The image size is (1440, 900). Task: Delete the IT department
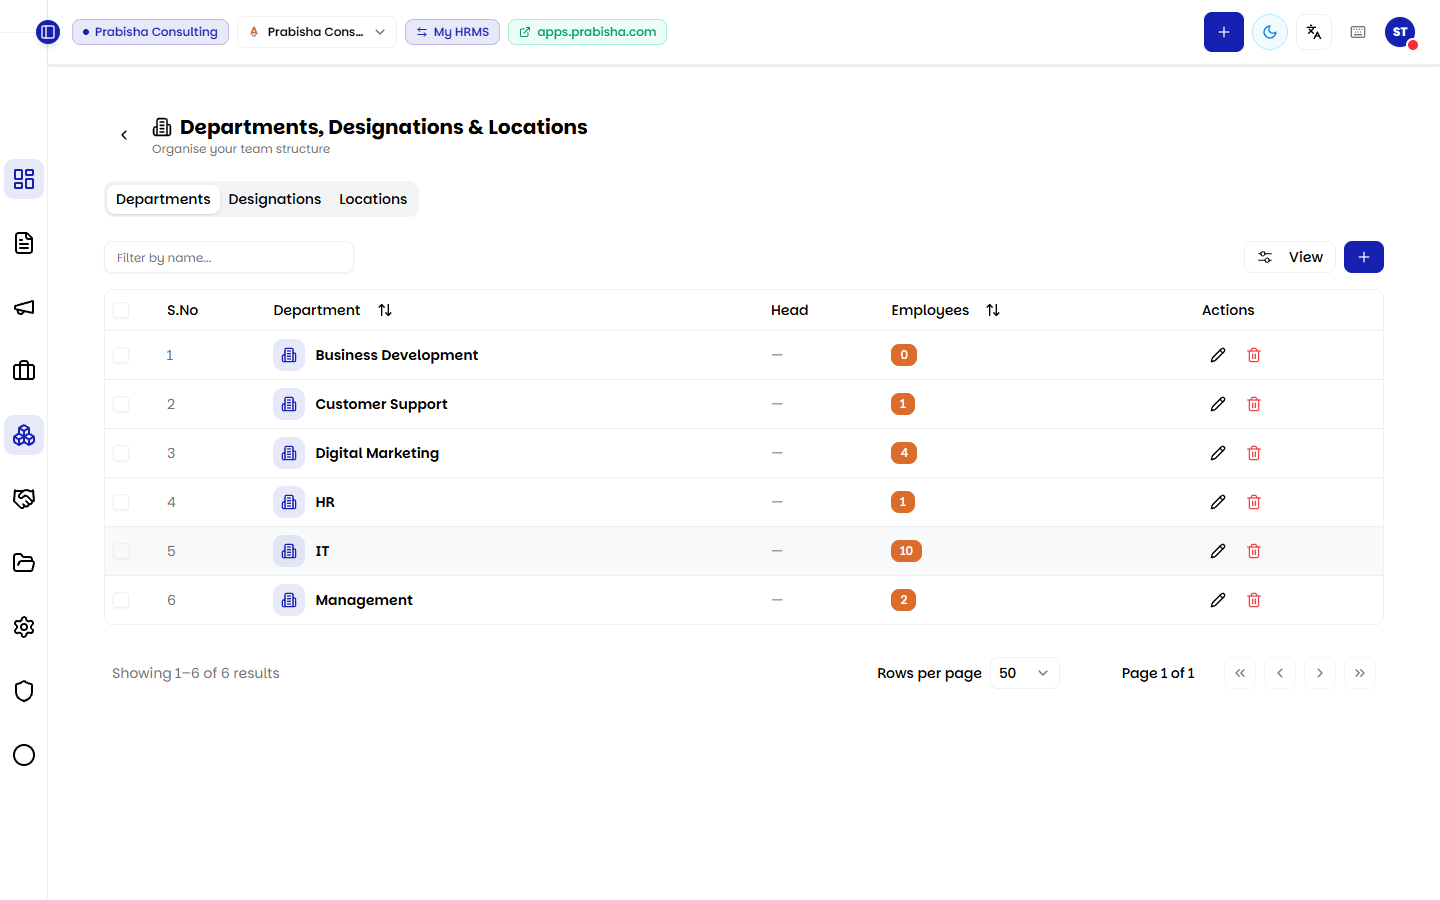click(1254, 551)
